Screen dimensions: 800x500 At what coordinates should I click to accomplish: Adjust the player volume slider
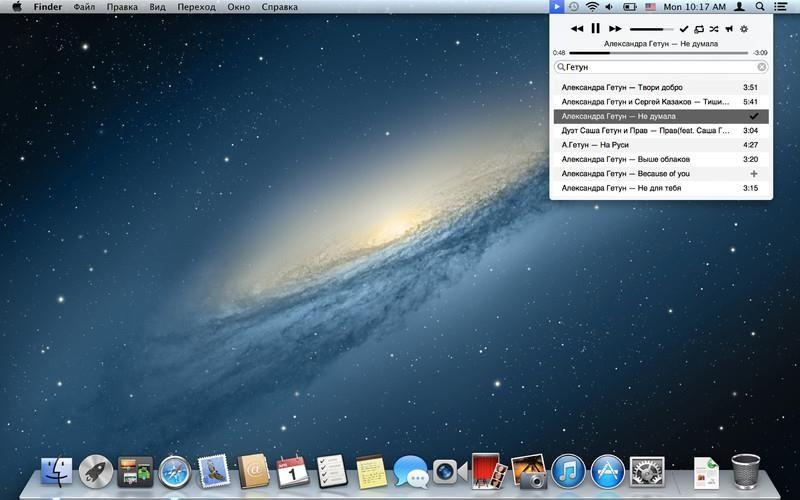tap(652, 29)
